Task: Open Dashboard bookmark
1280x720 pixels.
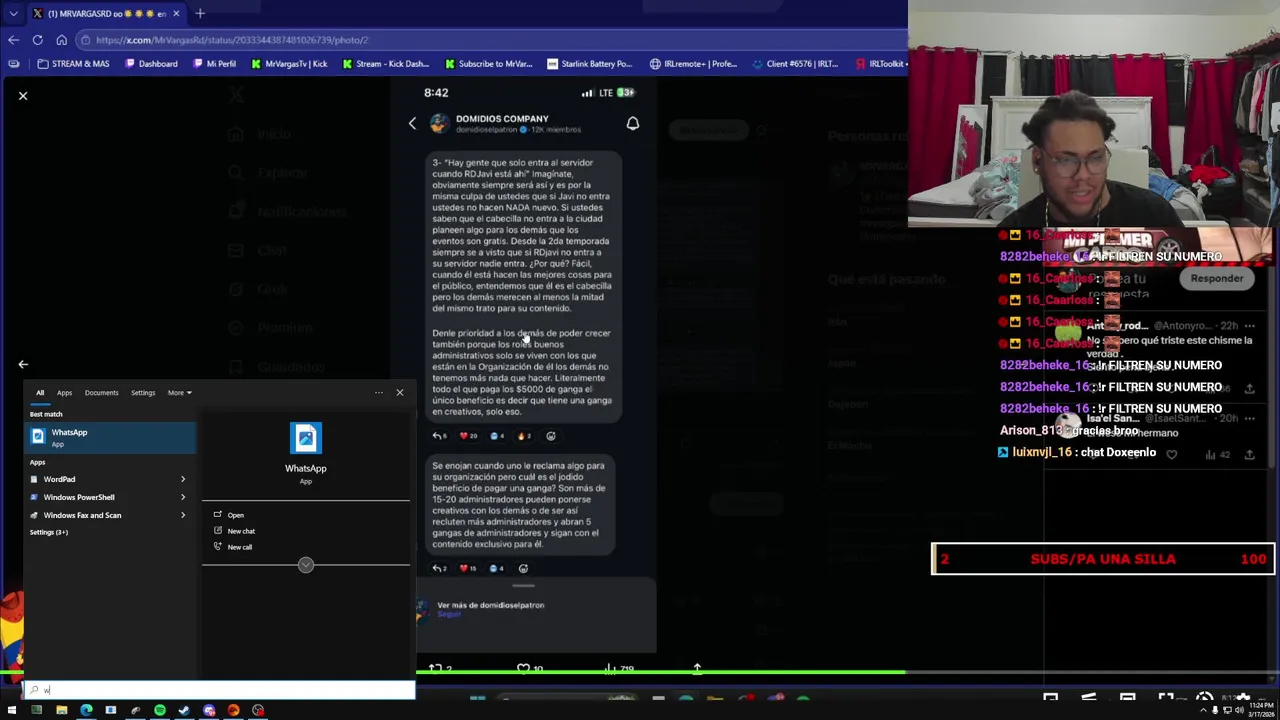Action: coord(151,64)
